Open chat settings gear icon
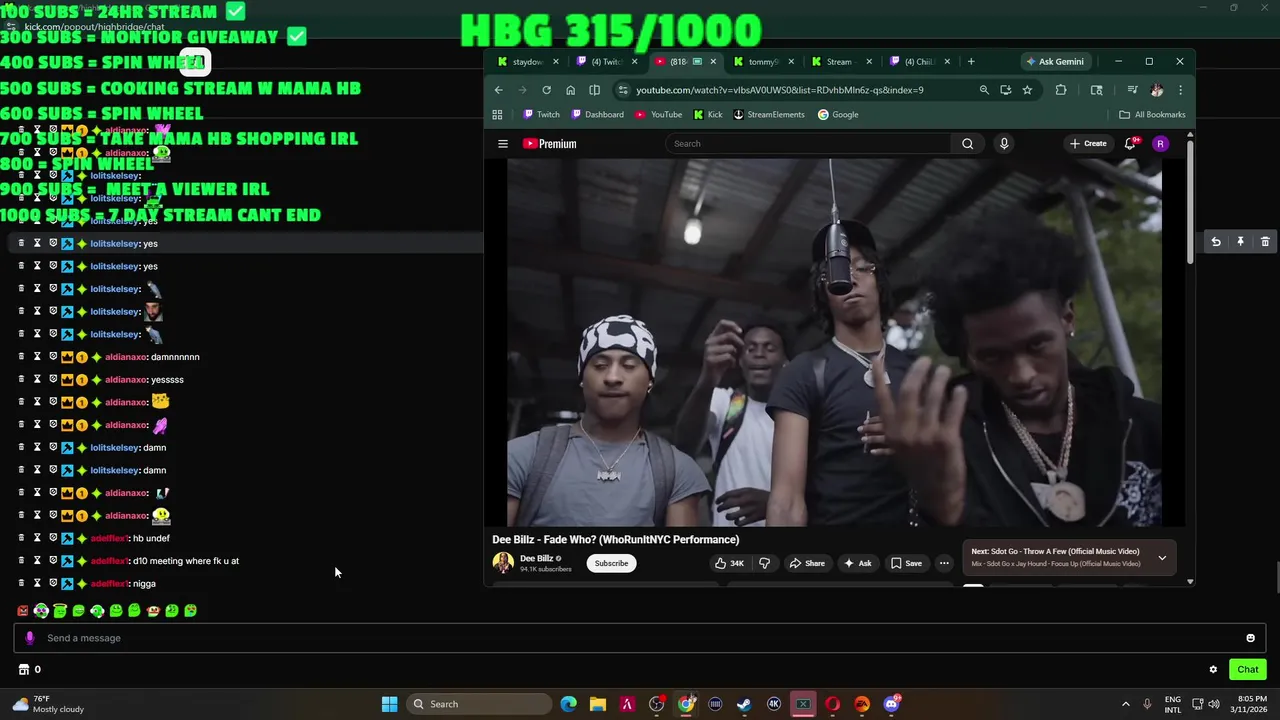This screenshot has width=1280, height=720. [1213, 670]
